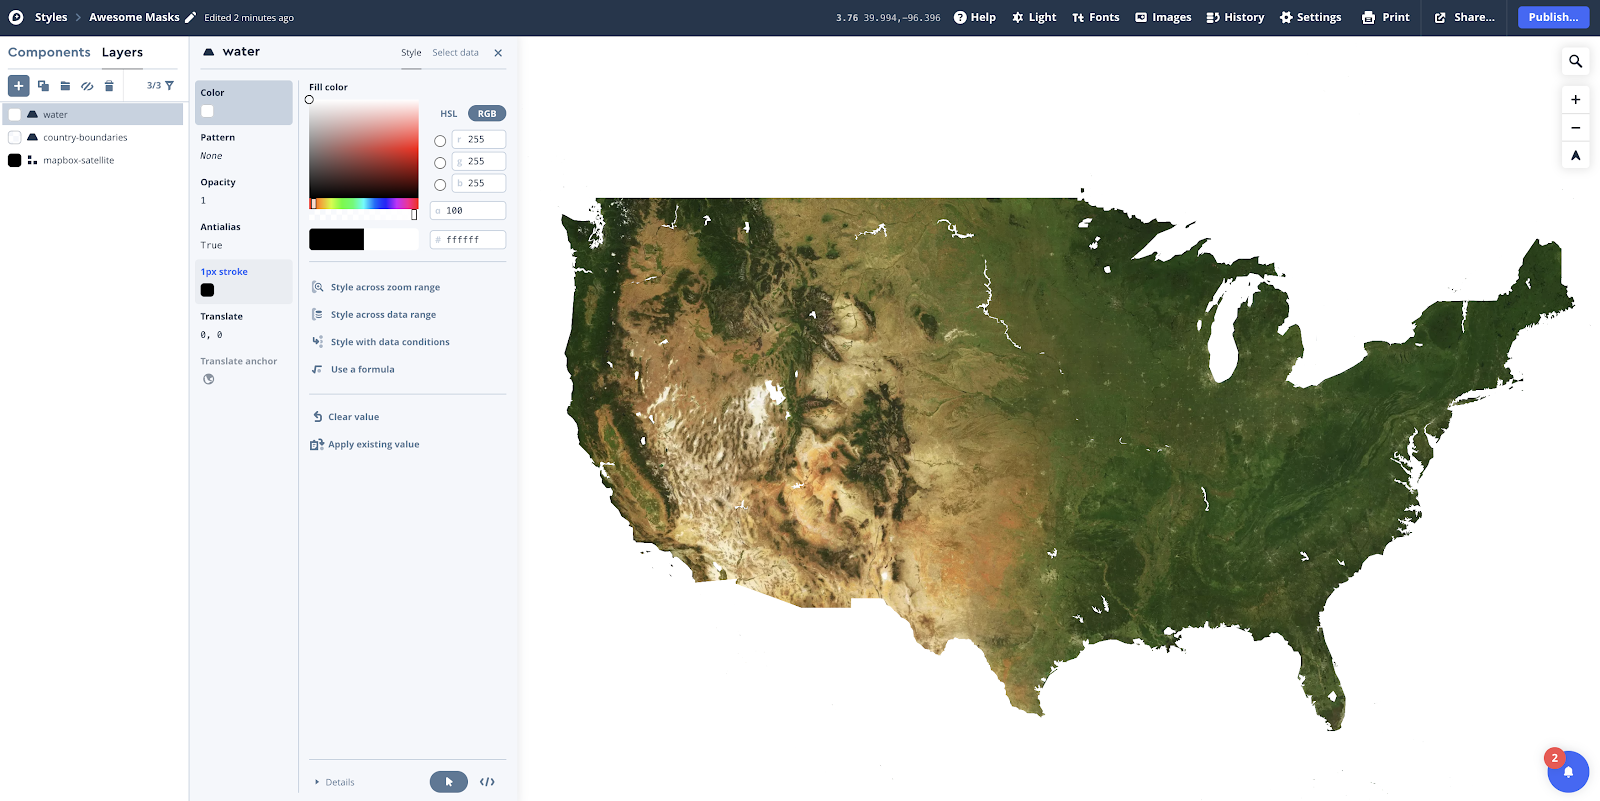This screenshot has height=801, width=1600.
Task: Open the map search tool
Action: point(1575,61)
